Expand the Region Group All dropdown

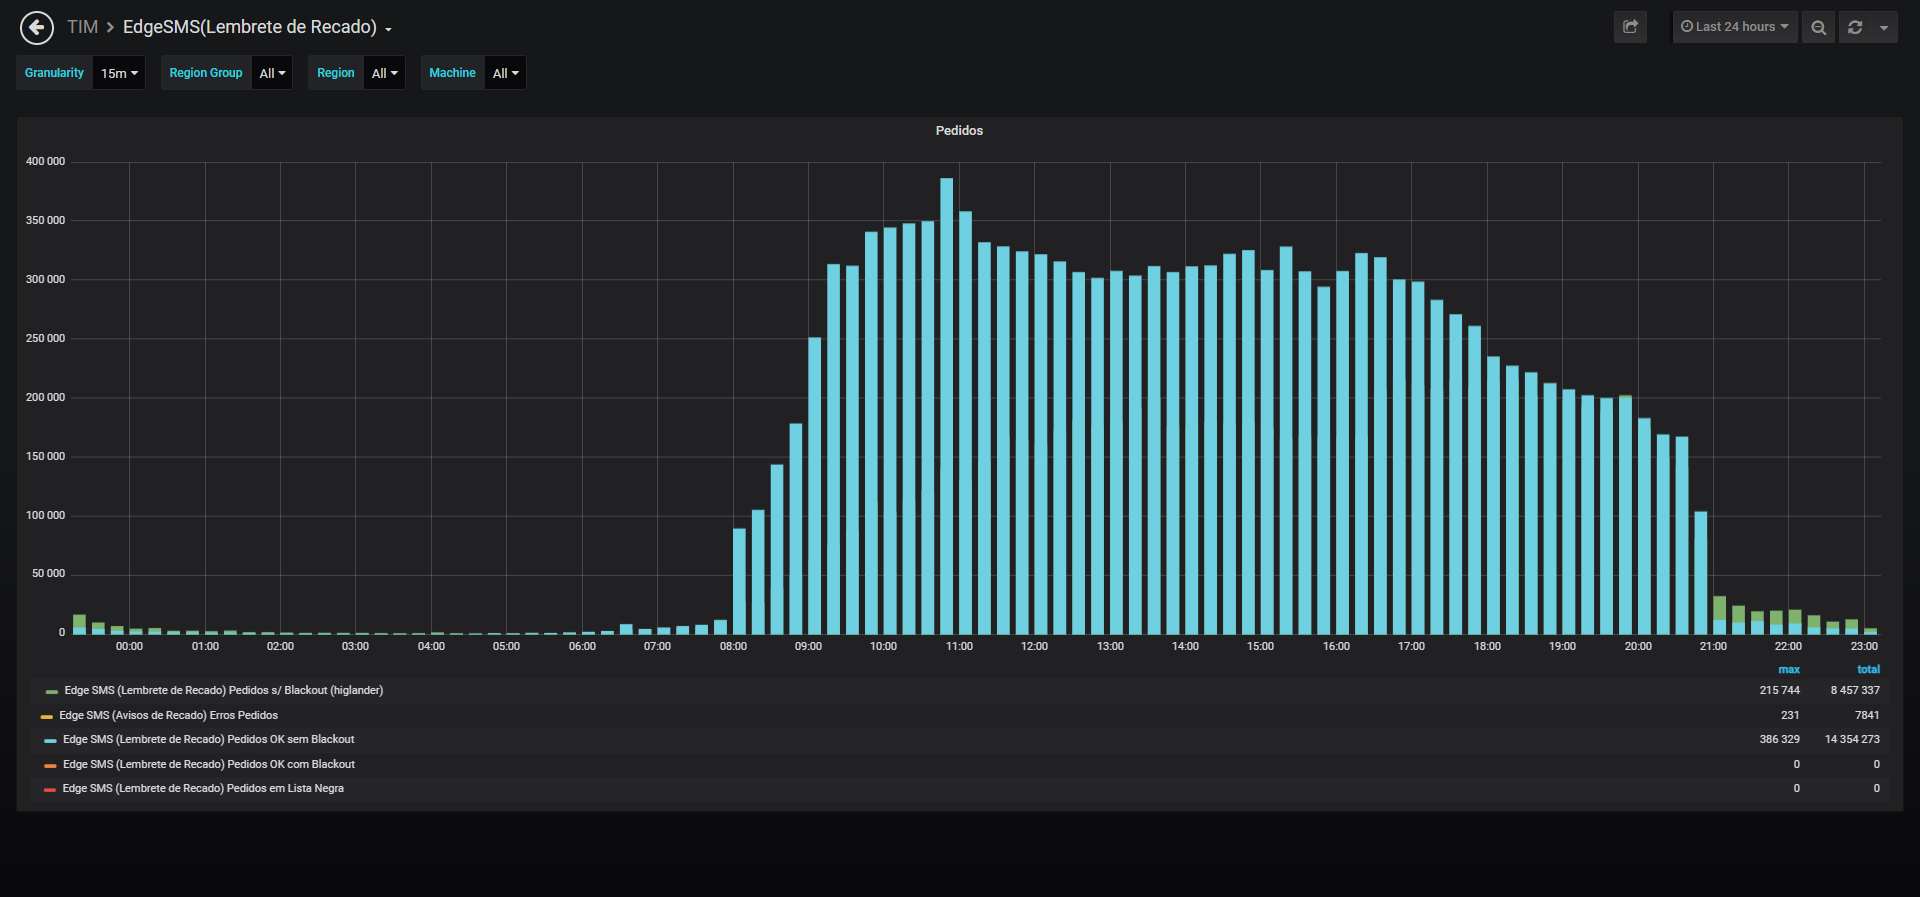[272, 73]
